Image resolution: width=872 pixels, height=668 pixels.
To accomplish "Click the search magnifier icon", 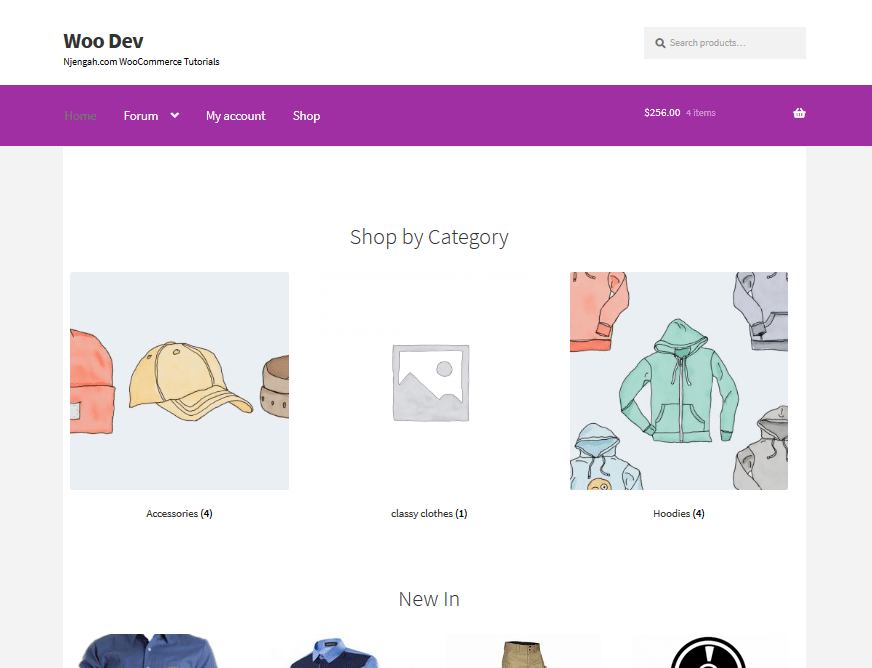I will point(660,42).
